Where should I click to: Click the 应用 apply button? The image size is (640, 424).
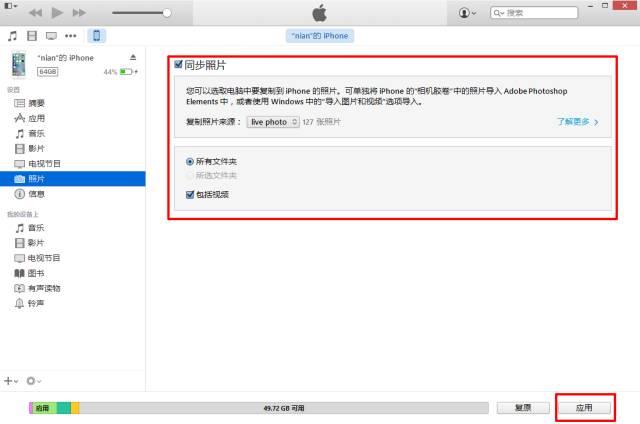pos(584,408)
